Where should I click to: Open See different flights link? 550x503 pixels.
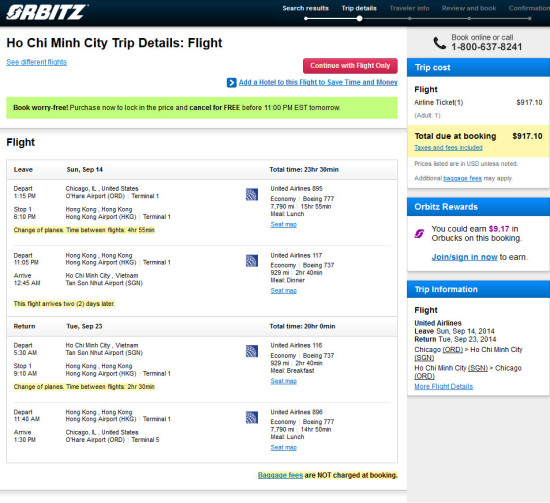point(36,62)
